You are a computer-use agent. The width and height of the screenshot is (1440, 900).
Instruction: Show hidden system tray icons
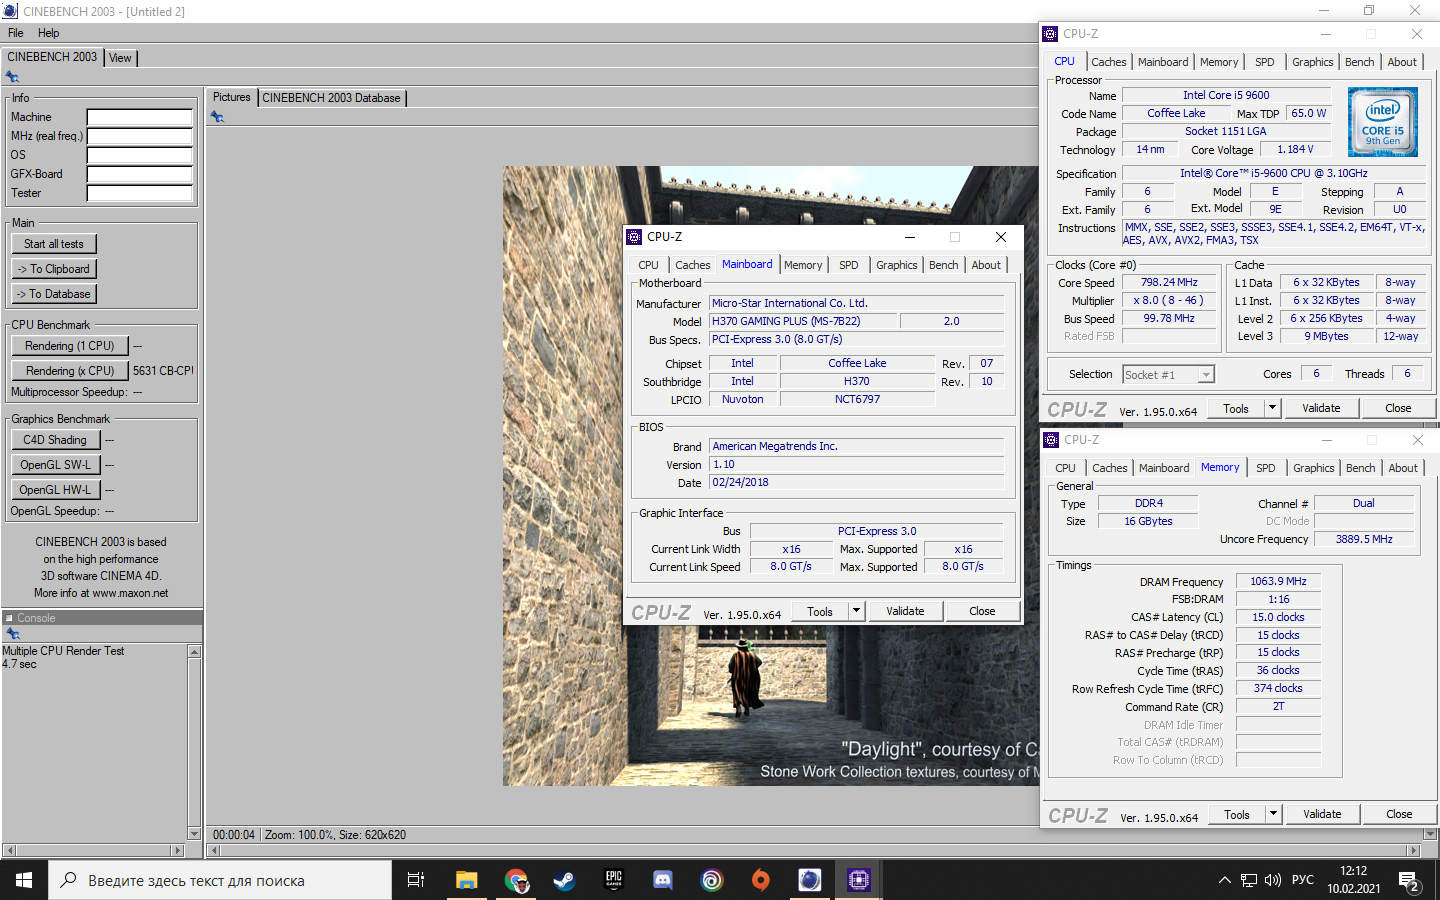coord(1224,880)
